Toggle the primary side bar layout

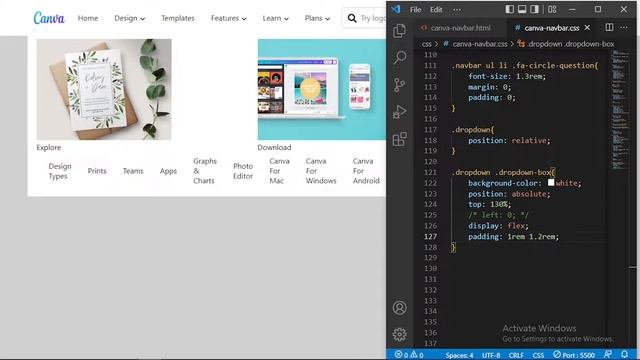pos(509,9)
